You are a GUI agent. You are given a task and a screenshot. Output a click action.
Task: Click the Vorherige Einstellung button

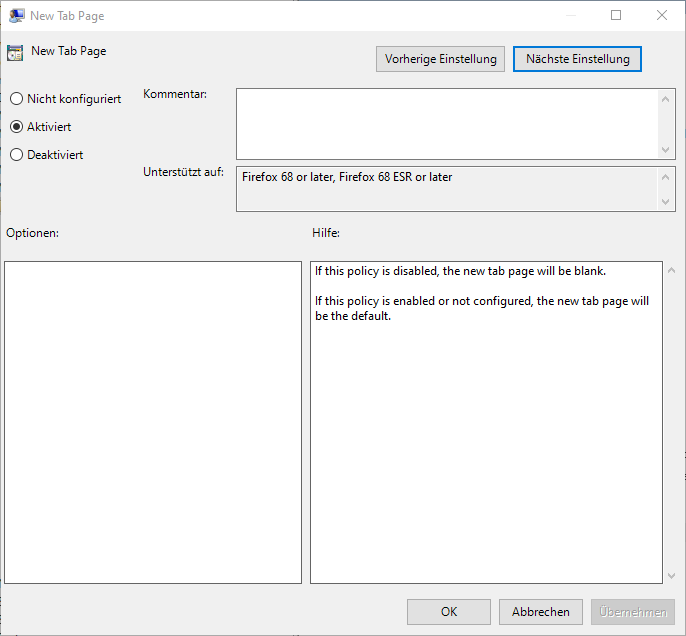[x=440, y=59]
